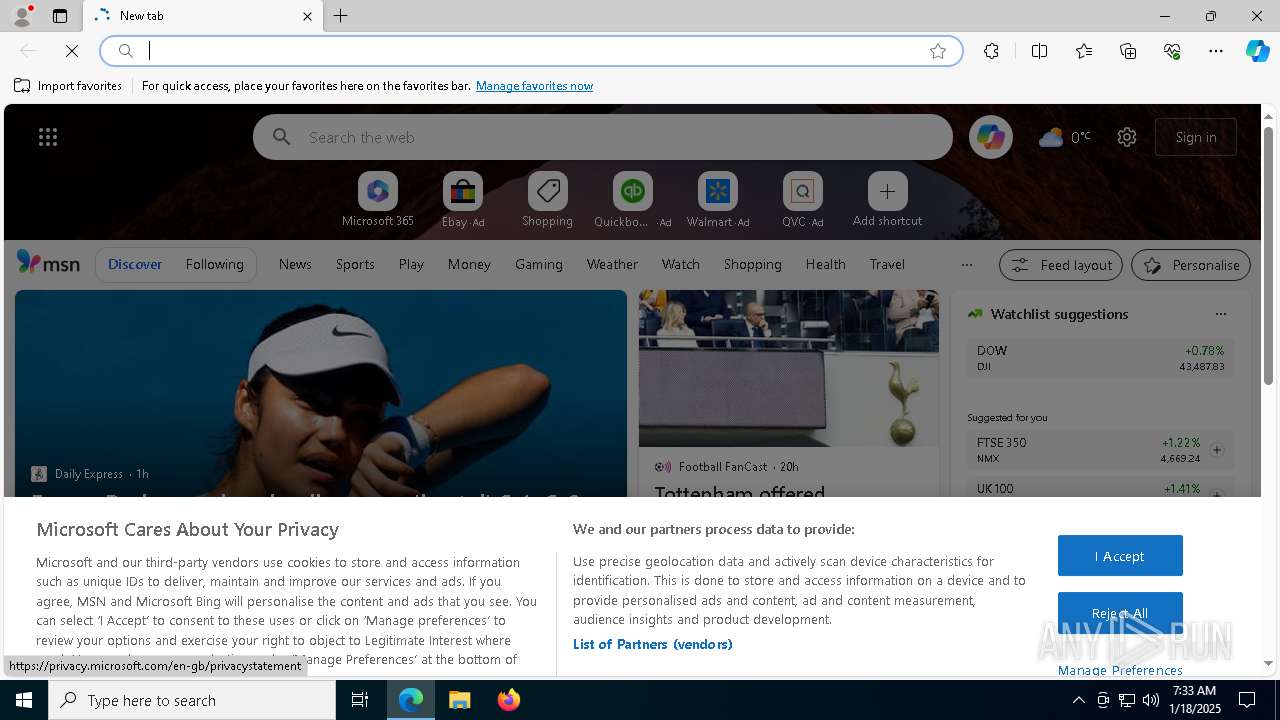Viewport: 1280px width, 720px height.
Task: Open Copilot sidebar icon
Action: pyautogui.click(x=1257, y=51)
